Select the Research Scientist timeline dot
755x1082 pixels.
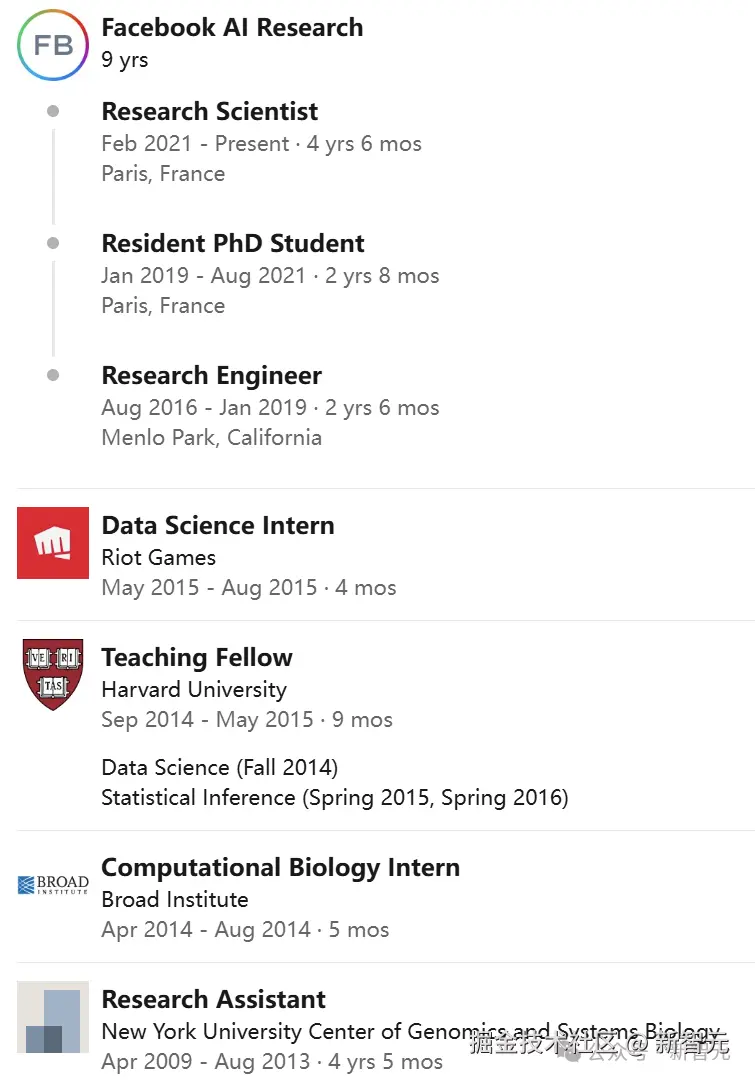(x=53, y=111)
